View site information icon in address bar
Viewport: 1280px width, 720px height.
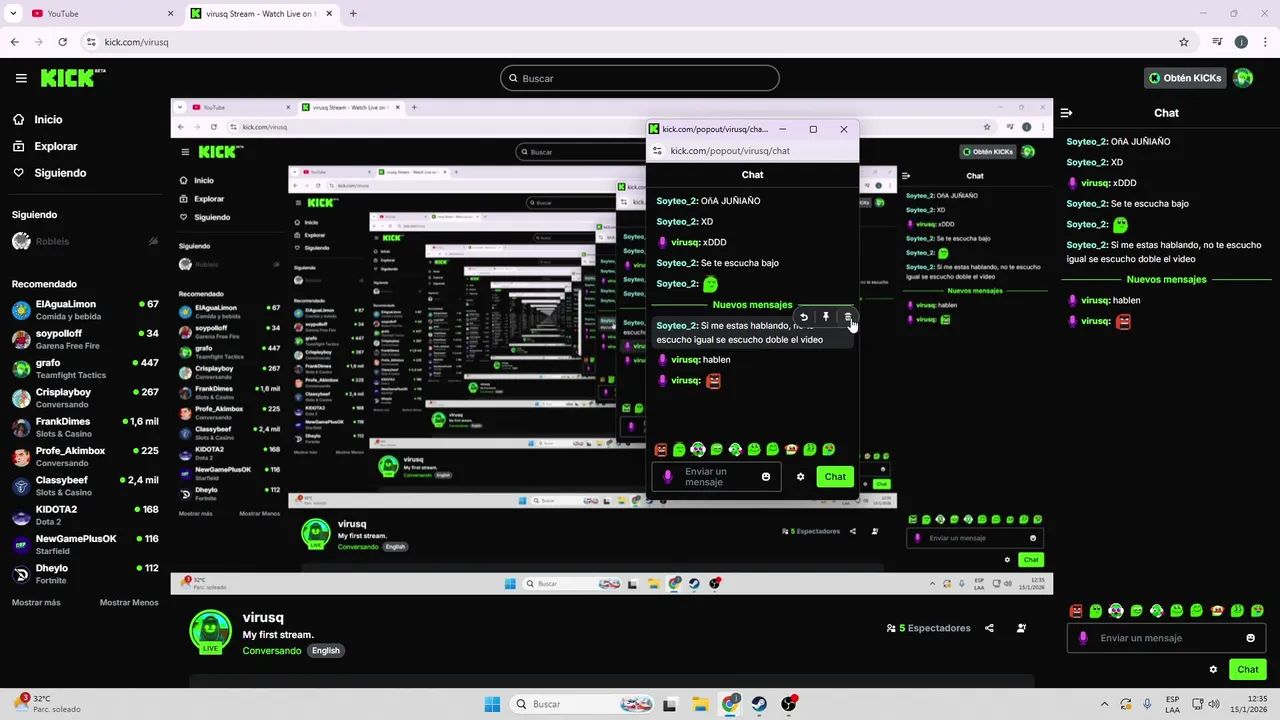[x=91, y=42]
